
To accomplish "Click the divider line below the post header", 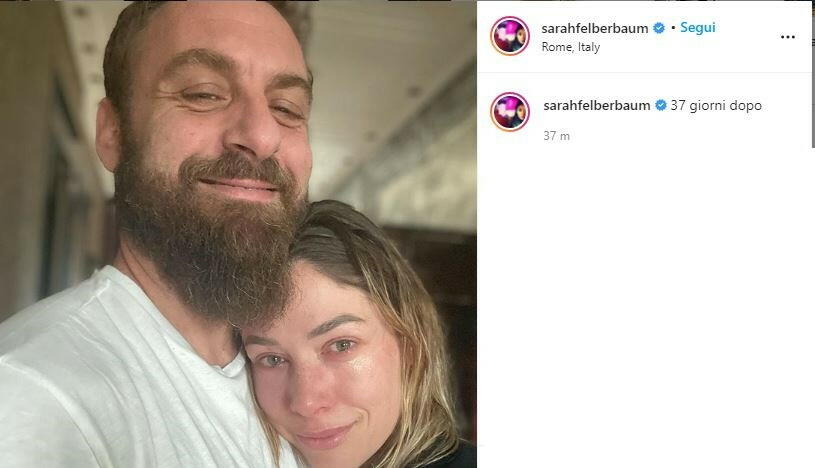I will [643, 72].
